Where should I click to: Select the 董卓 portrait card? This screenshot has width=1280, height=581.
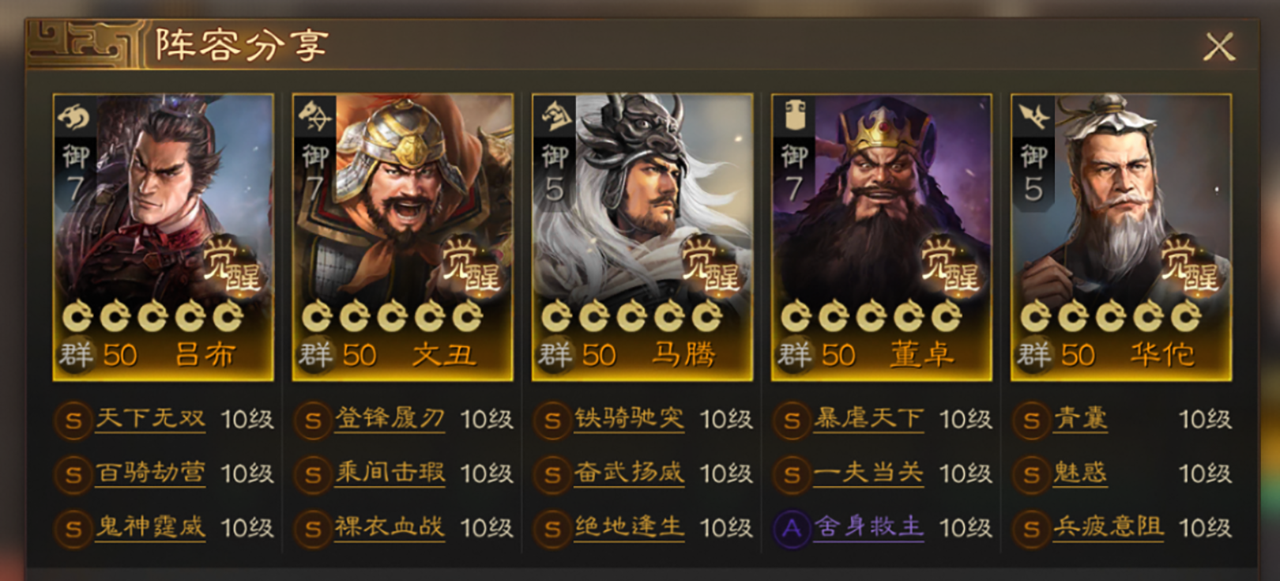[x=881, y=237]
